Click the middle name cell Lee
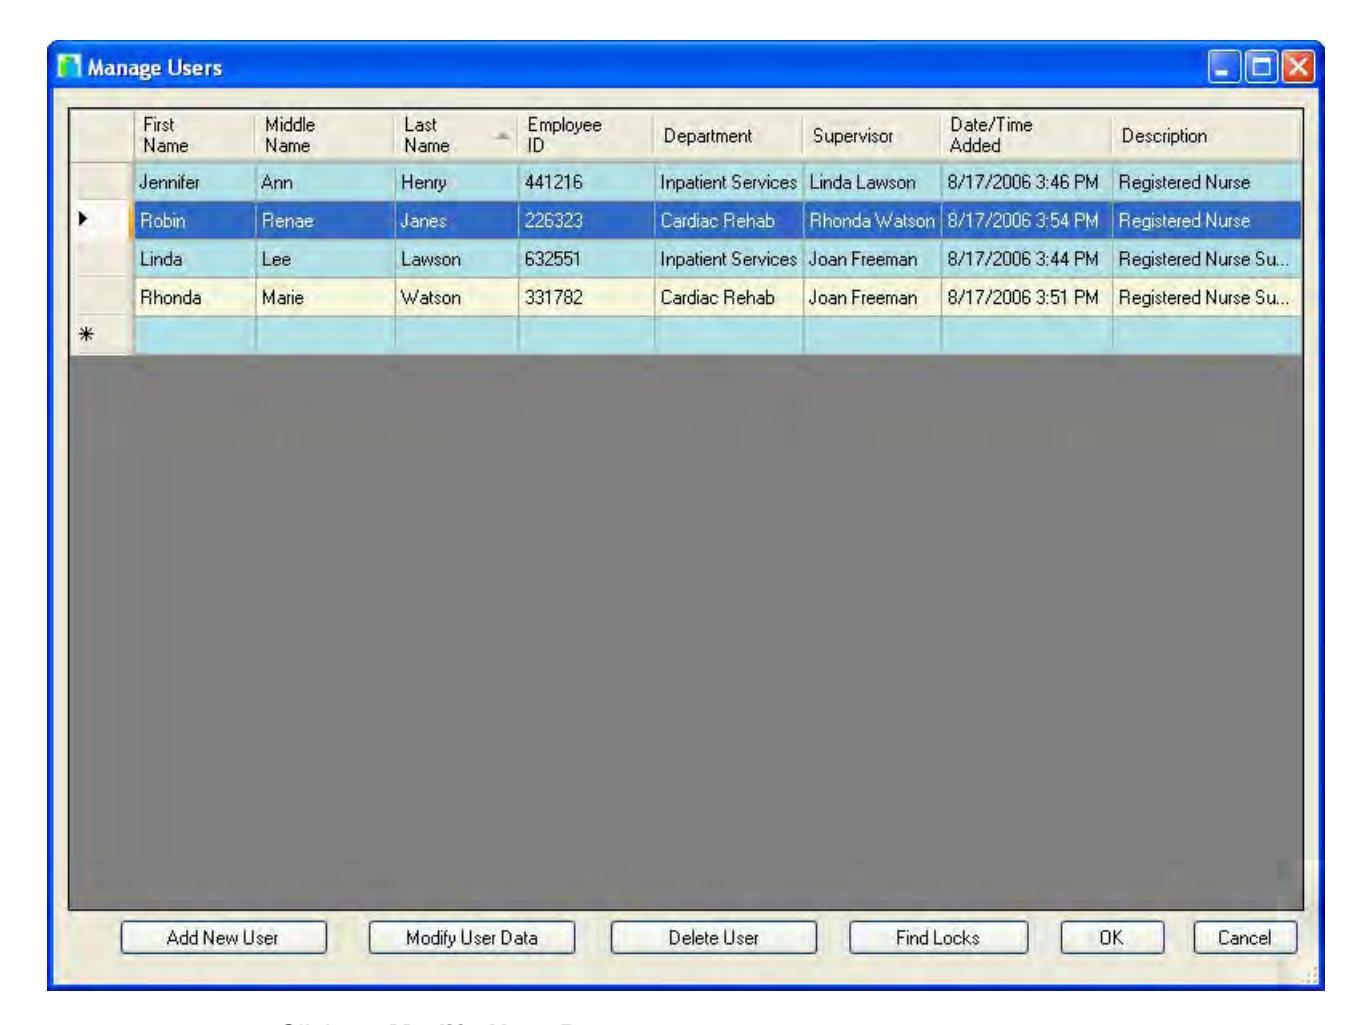The height and width of the screenshot is (1025, 1366). [x=325, y=259]
